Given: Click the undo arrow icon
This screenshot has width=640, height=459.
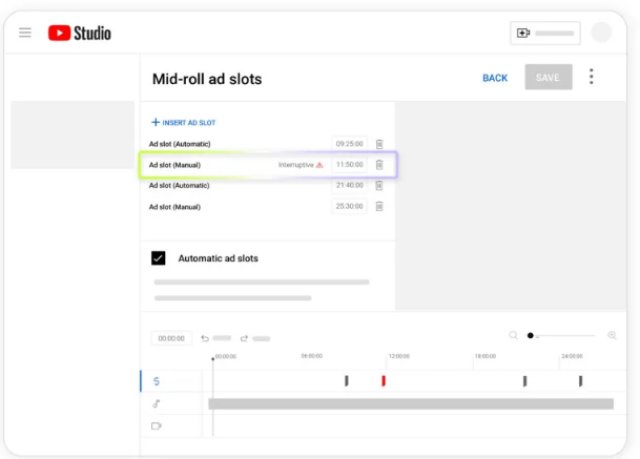Looking at the screenshot, I should [x=205, y=338].
